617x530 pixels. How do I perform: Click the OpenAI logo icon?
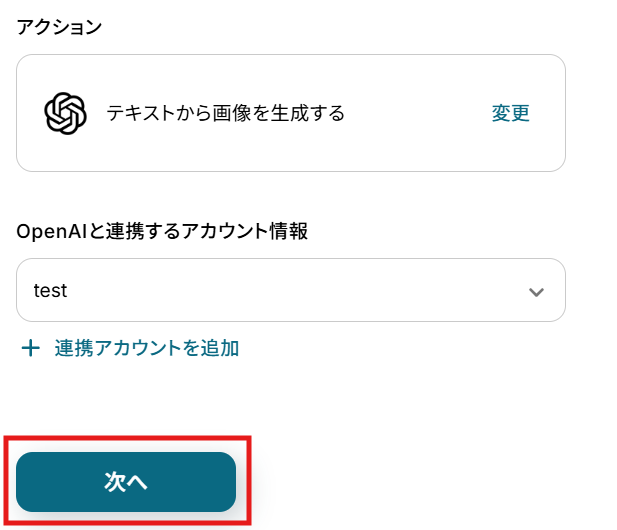pos(65,113)
